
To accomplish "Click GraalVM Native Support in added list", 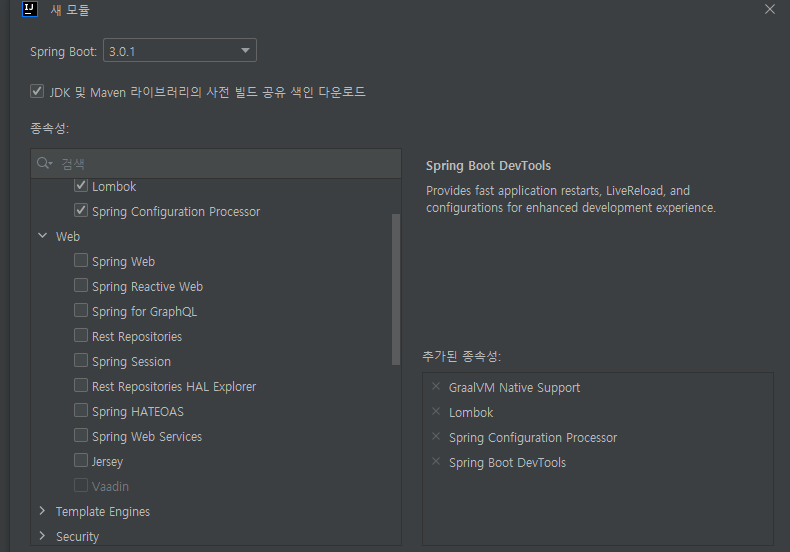I will (514, 387).
